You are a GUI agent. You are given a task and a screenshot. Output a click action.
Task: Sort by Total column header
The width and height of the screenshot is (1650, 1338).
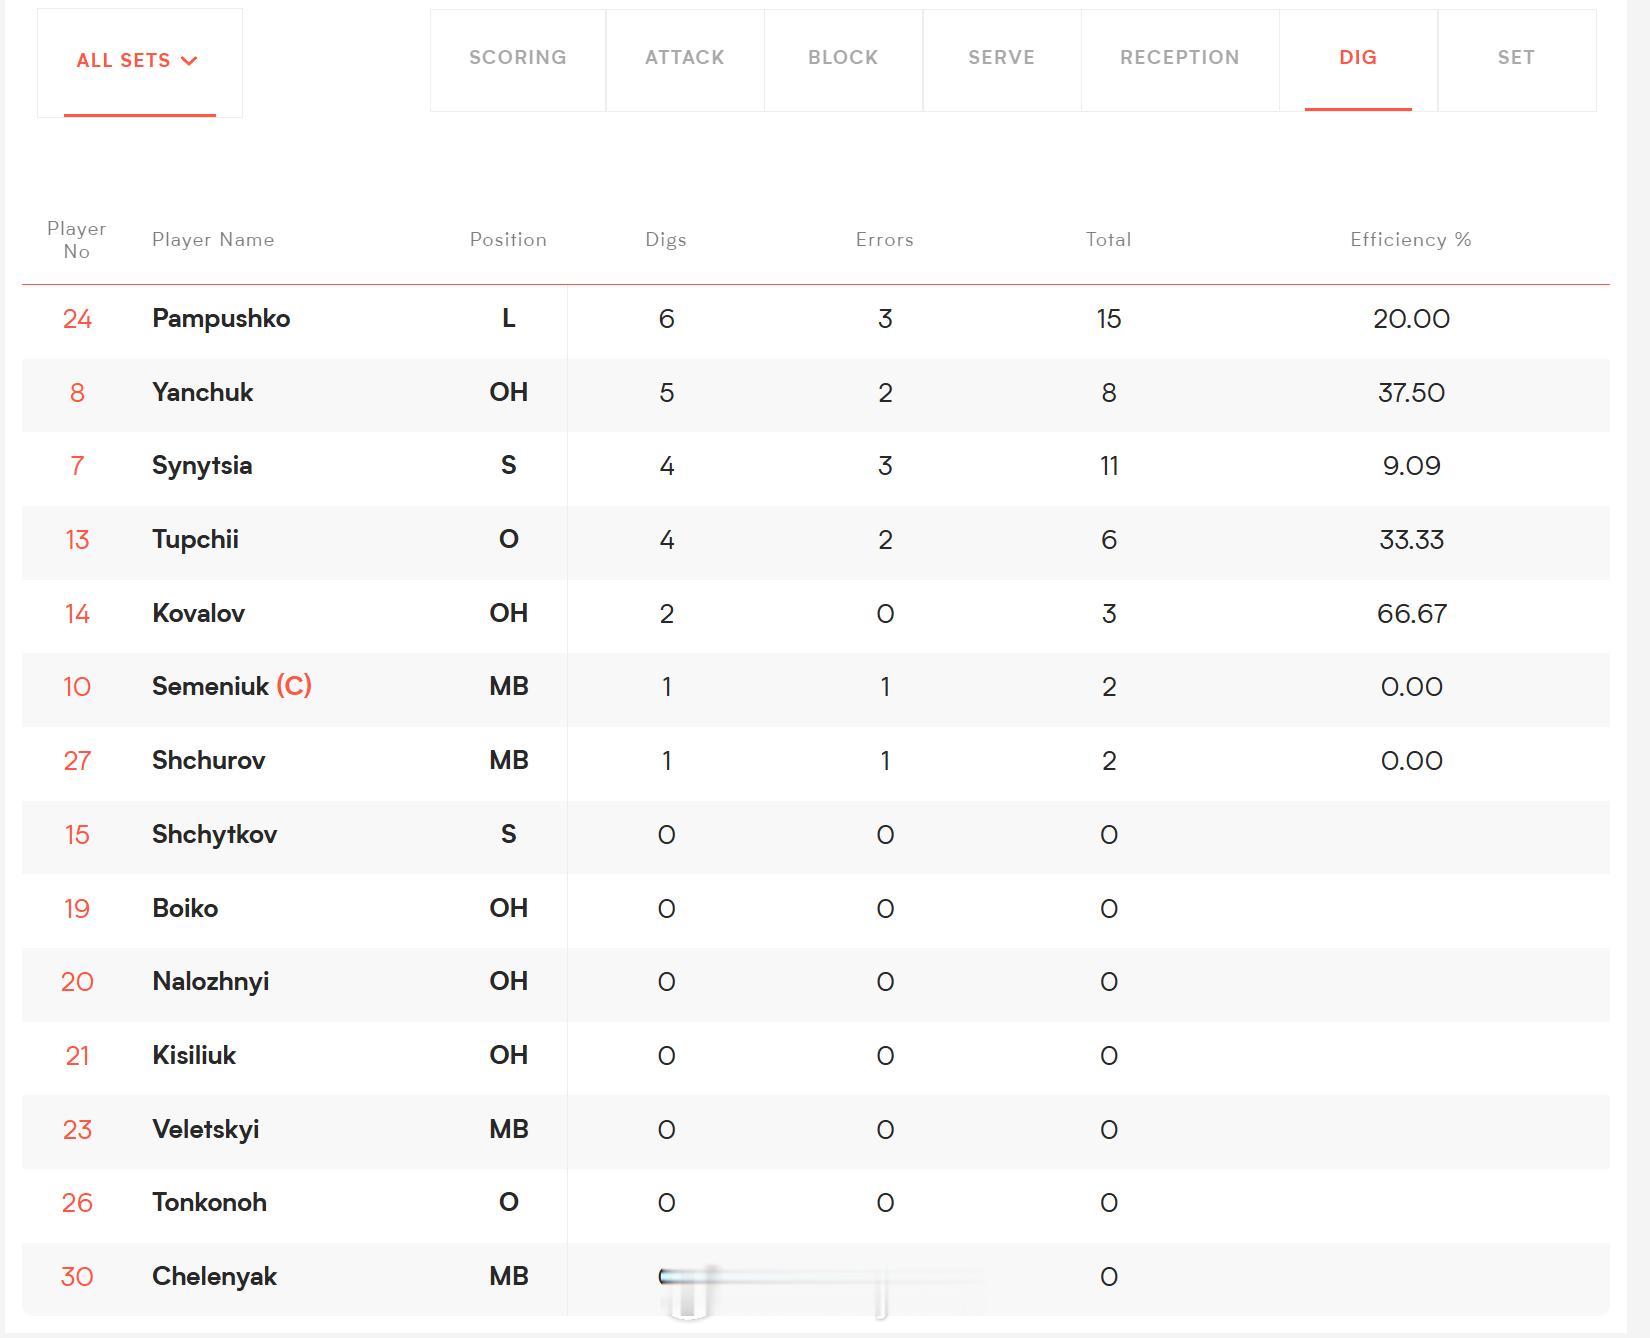1109,240
